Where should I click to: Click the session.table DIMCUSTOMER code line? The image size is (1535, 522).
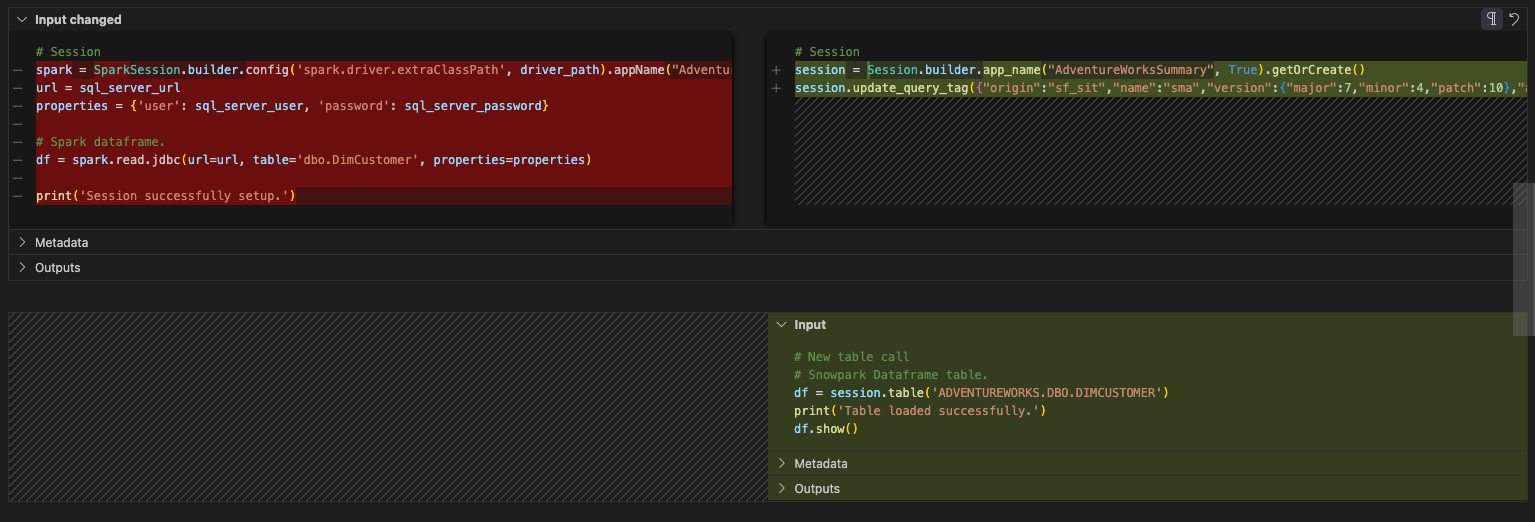pyautogui.click(x=980, y=393)
